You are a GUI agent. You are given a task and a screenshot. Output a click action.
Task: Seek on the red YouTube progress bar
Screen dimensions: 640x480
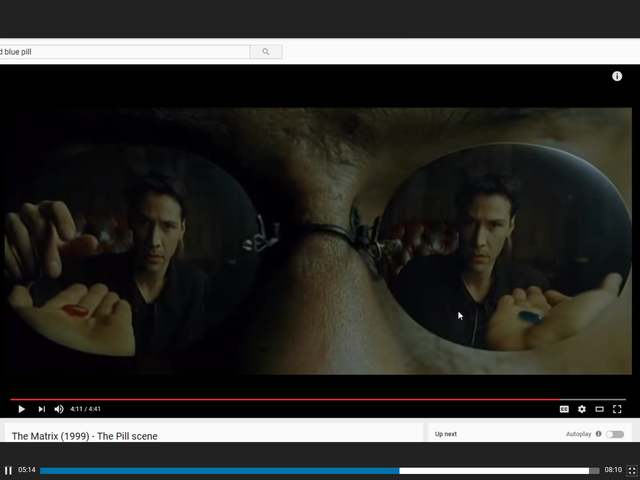(318, 399)
